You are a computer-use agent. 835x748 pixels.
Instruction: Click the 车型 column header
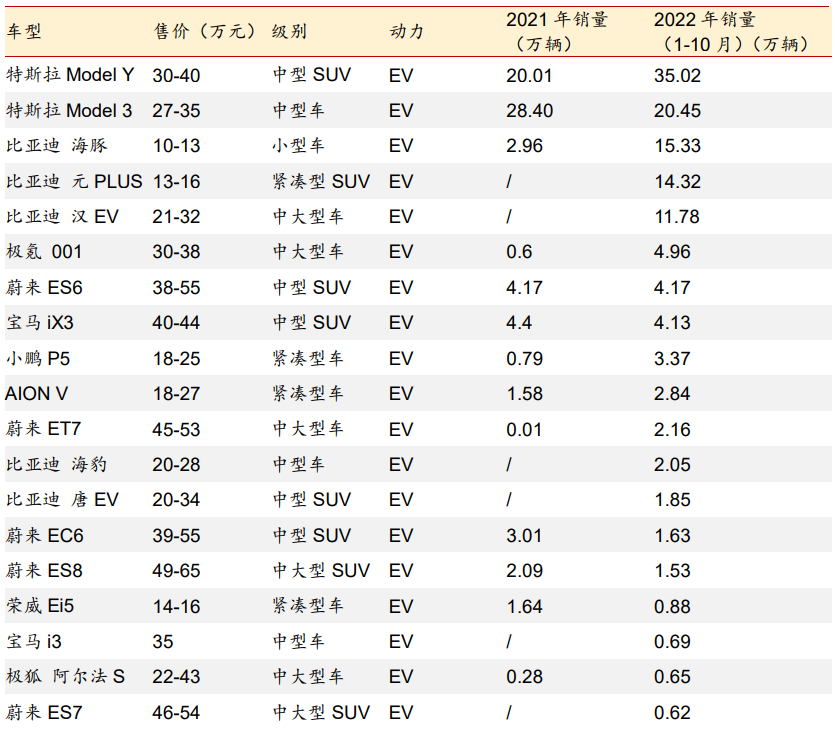[24, 31]
